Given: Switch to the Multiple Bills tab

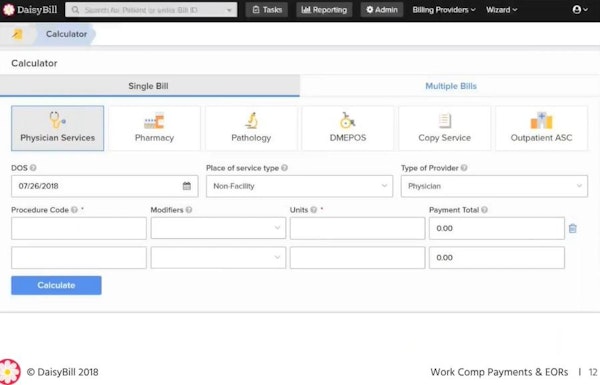Looking at the screenshot, I should tap(450, 86).
